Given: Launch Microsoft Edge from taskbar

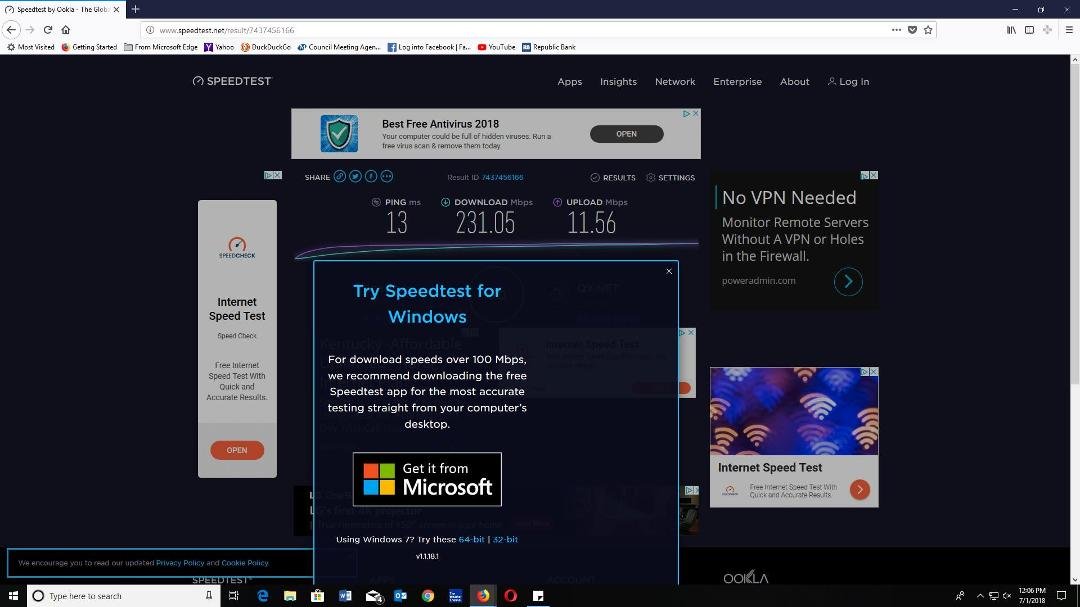Looking at the screenshot, I should pyautogui.click(x=262, y=595).
